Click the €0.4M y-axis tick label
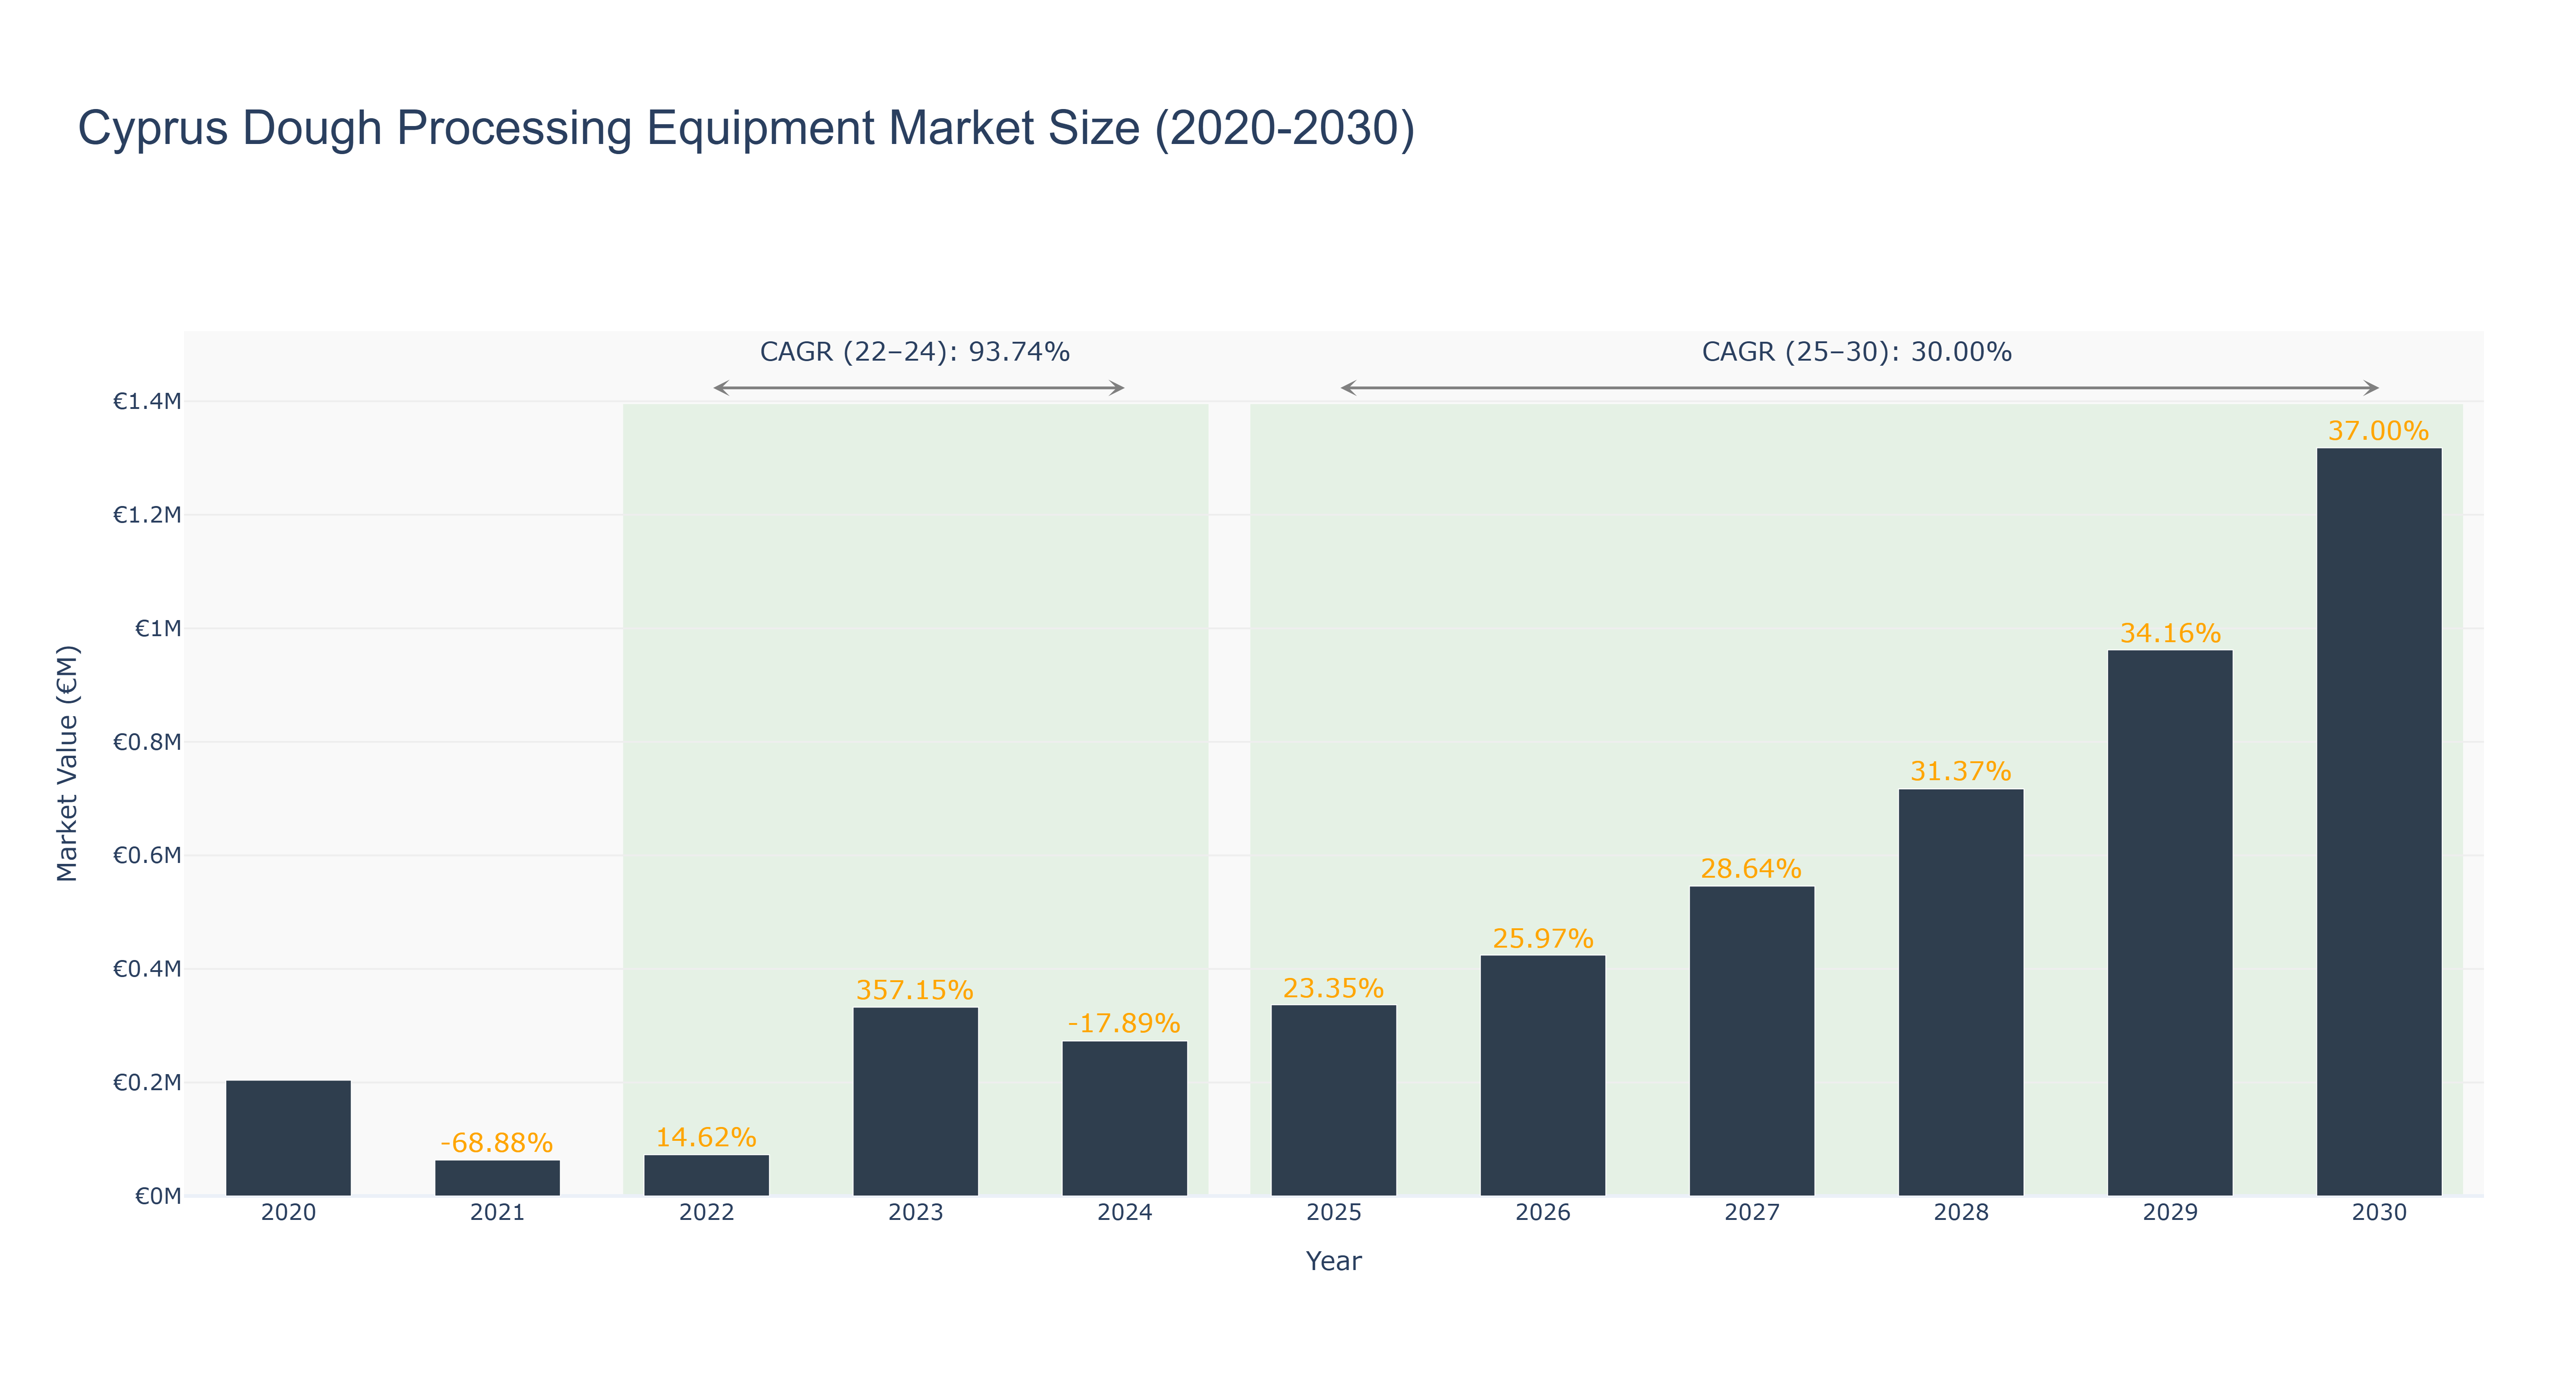This screenshot has height=1380, width=2576. coord(147,969)
